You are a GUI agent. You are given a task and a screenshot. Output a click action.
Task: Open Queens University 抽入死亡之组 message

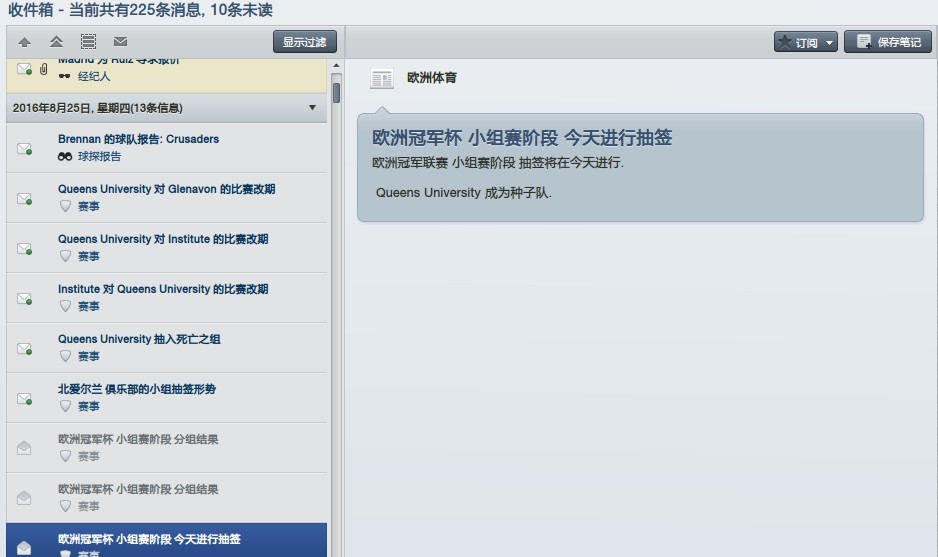tap(139, 339)
